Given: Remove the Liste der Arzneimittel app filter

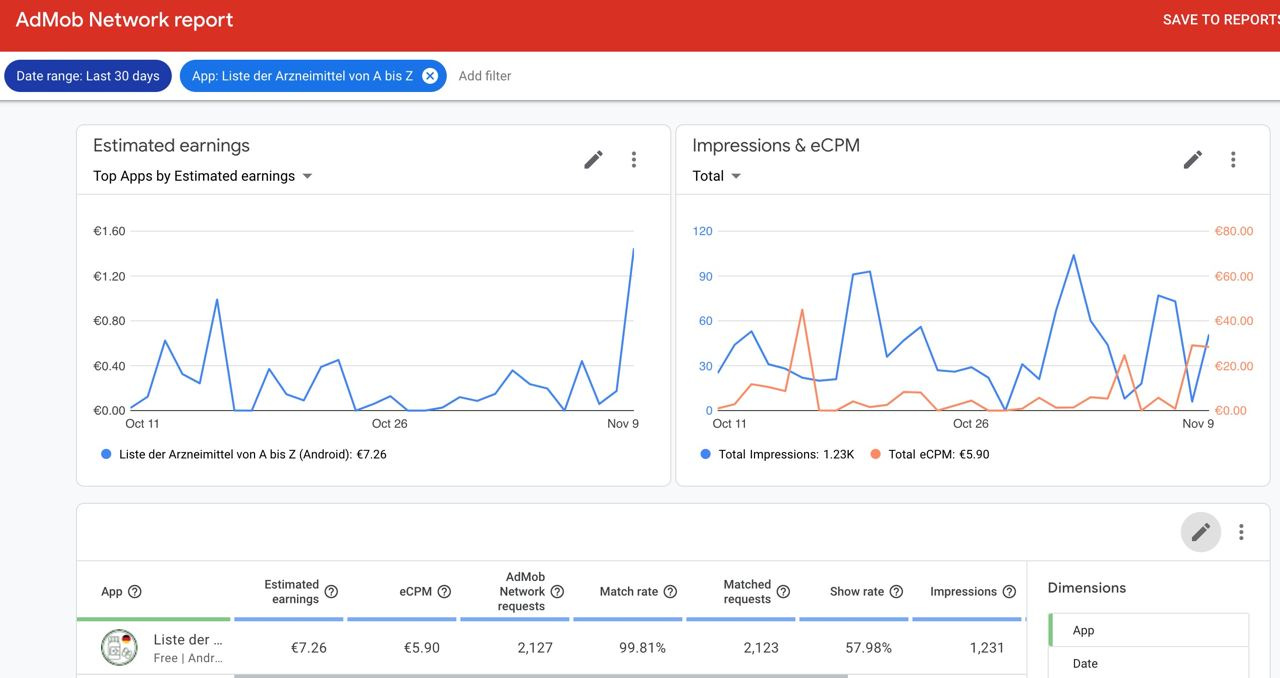Looking at the screenshot, I should click(x=430, y=76).
